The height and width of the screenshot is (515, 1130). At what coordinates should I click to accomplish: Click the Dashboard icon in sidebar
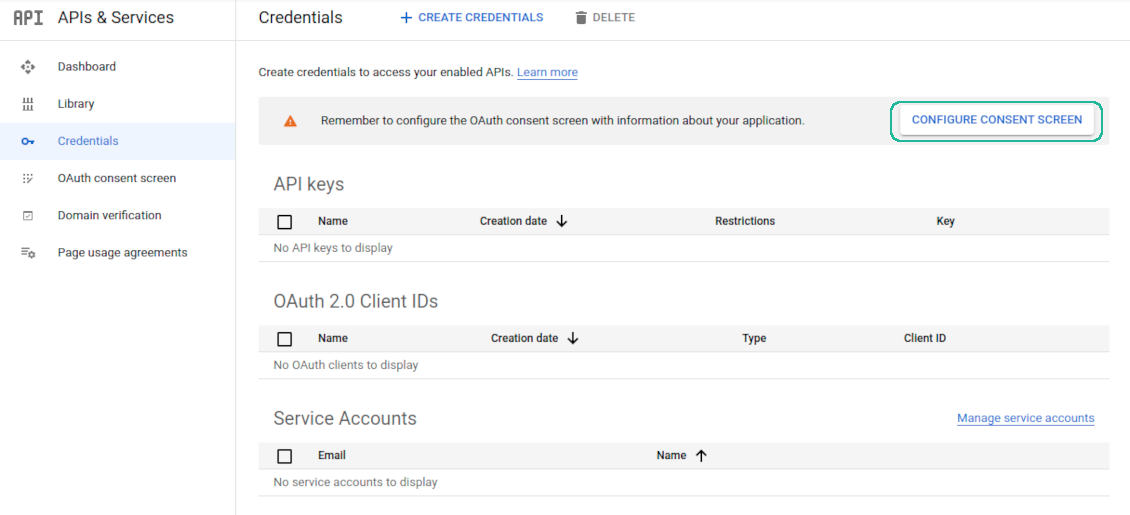coord(28,67)
